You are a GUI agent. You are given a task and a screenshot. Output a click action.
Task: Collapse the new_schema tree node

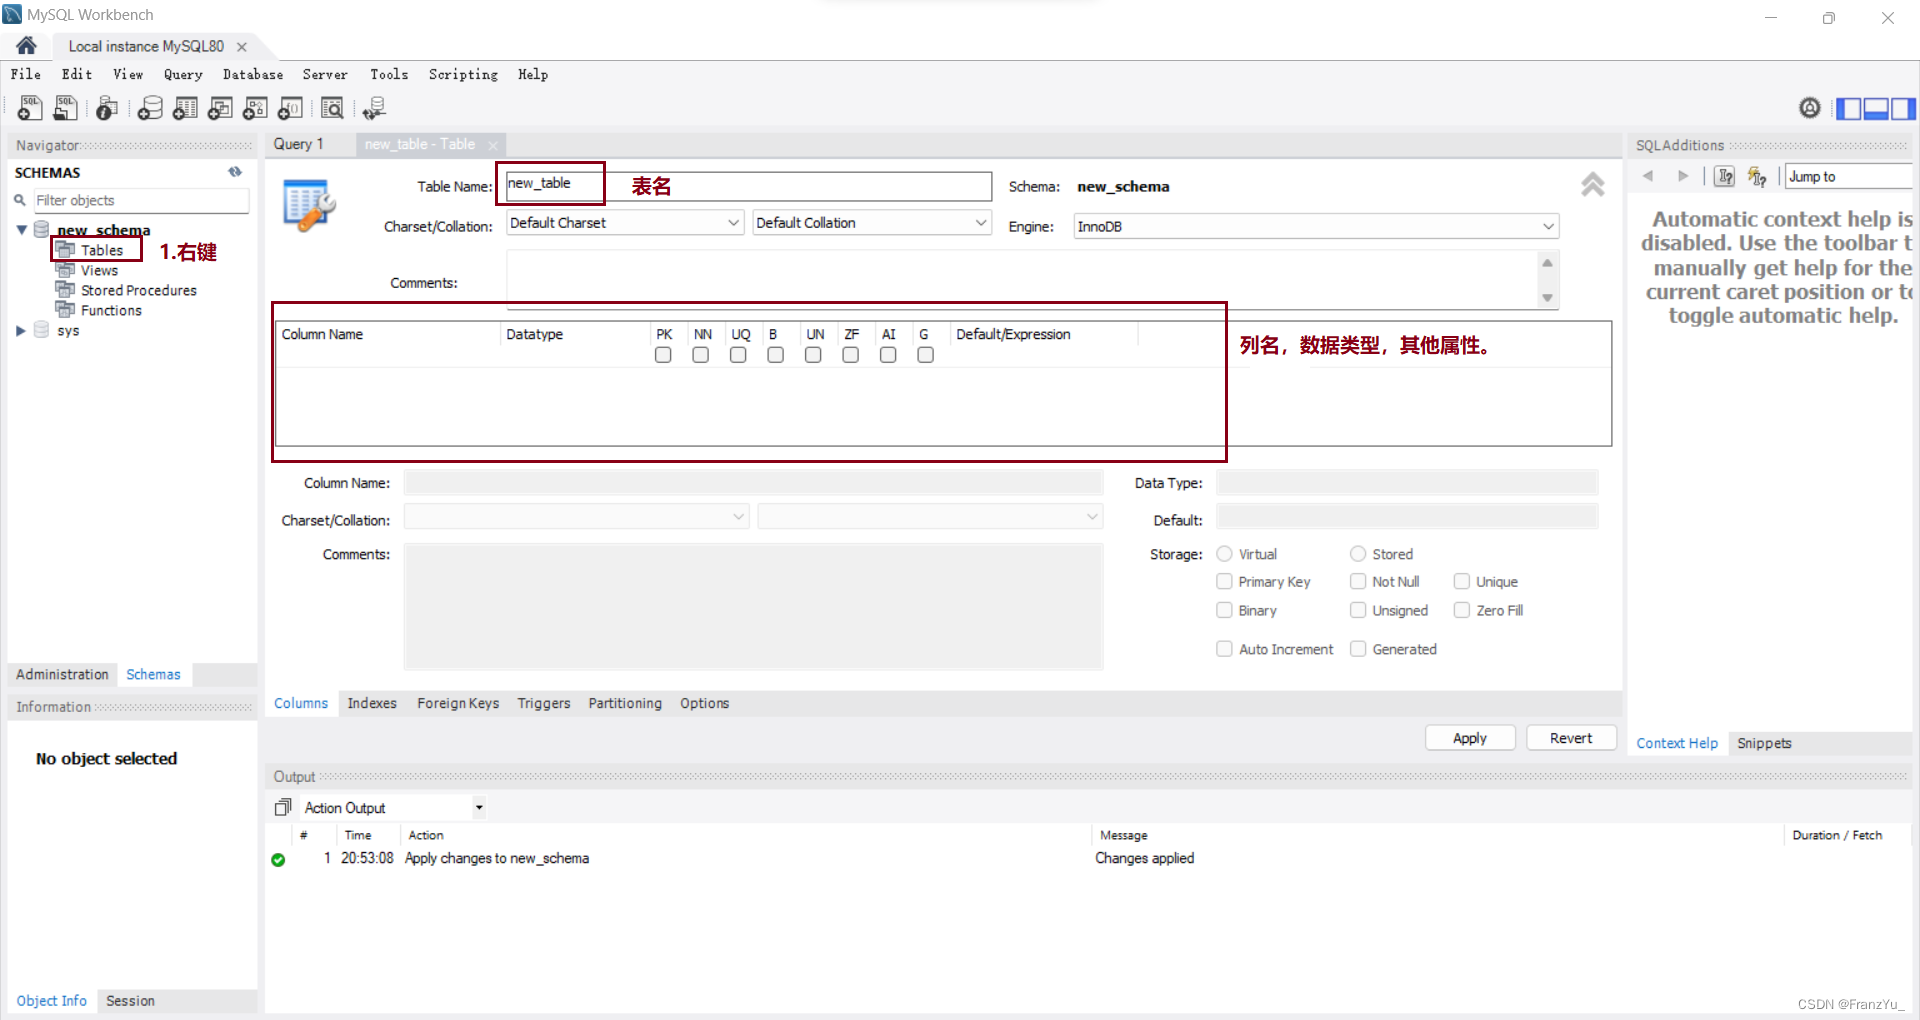(21, 230)
